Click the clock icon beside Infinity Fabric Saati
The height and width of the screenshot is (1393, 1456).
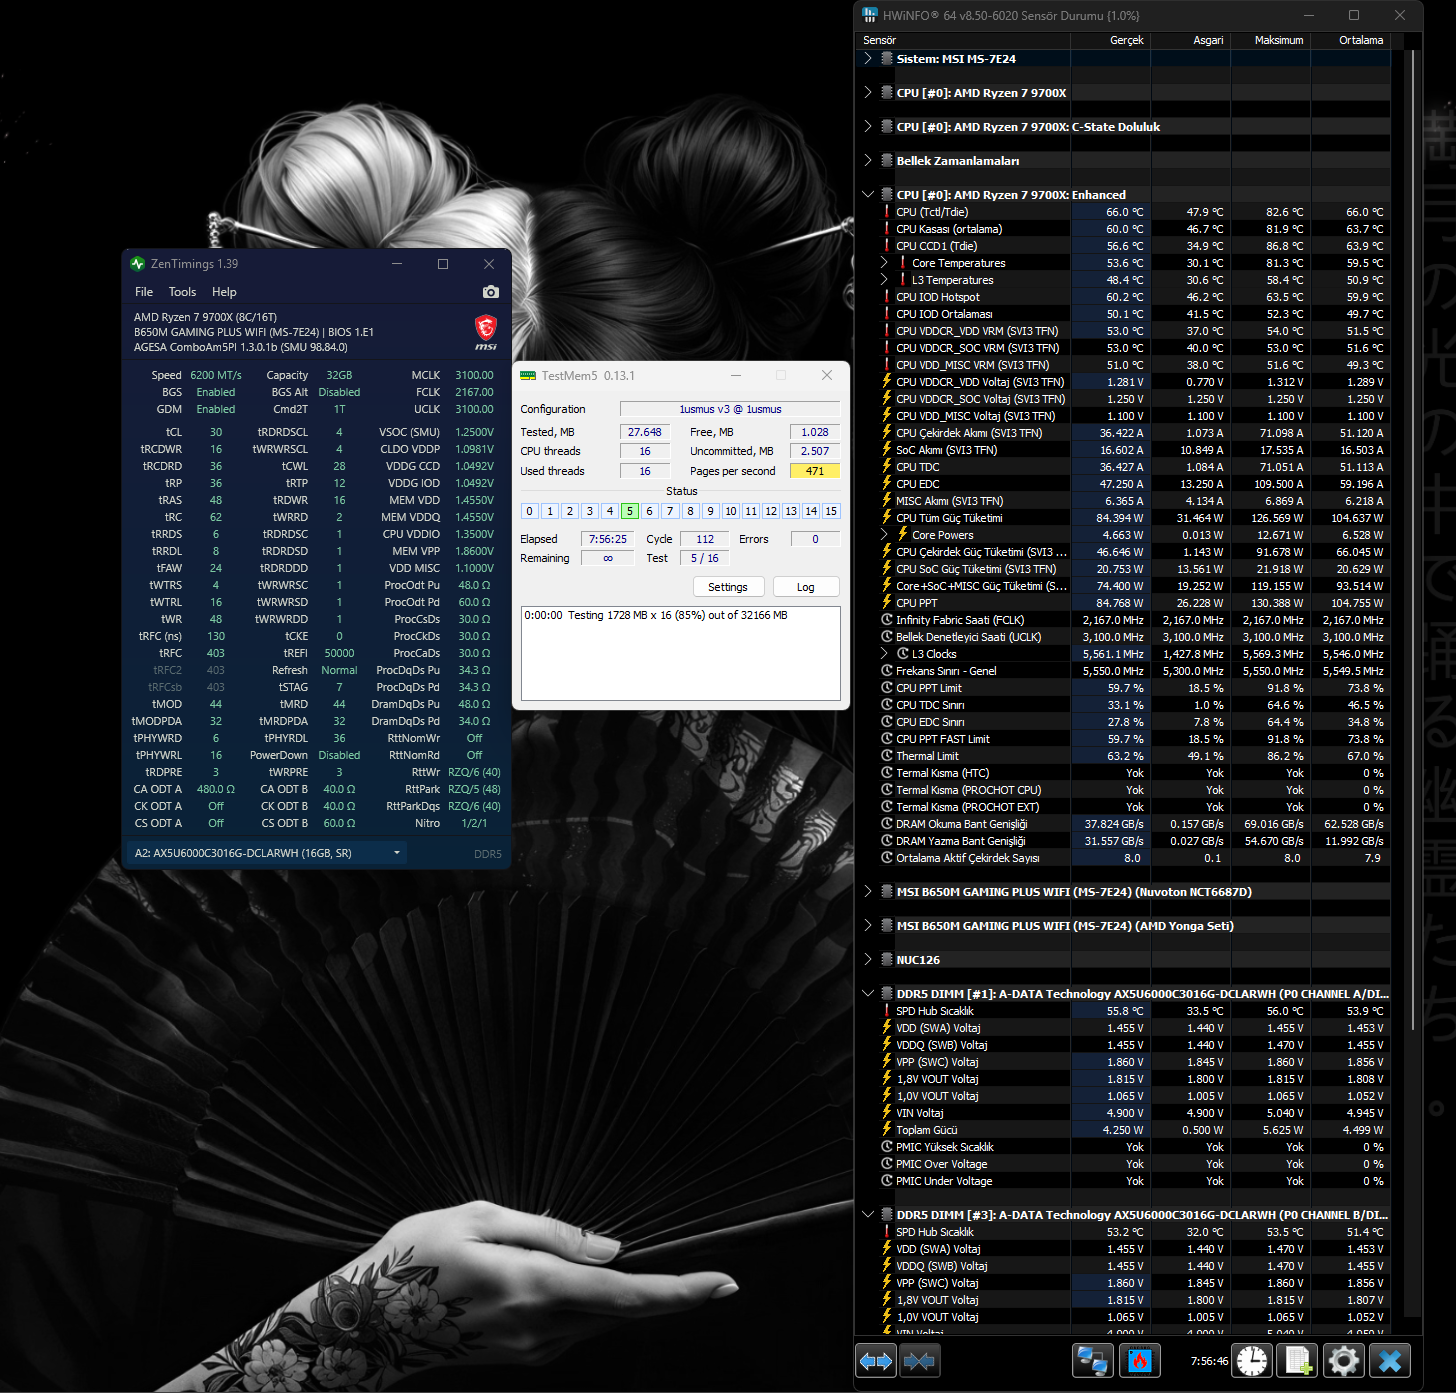887,620
